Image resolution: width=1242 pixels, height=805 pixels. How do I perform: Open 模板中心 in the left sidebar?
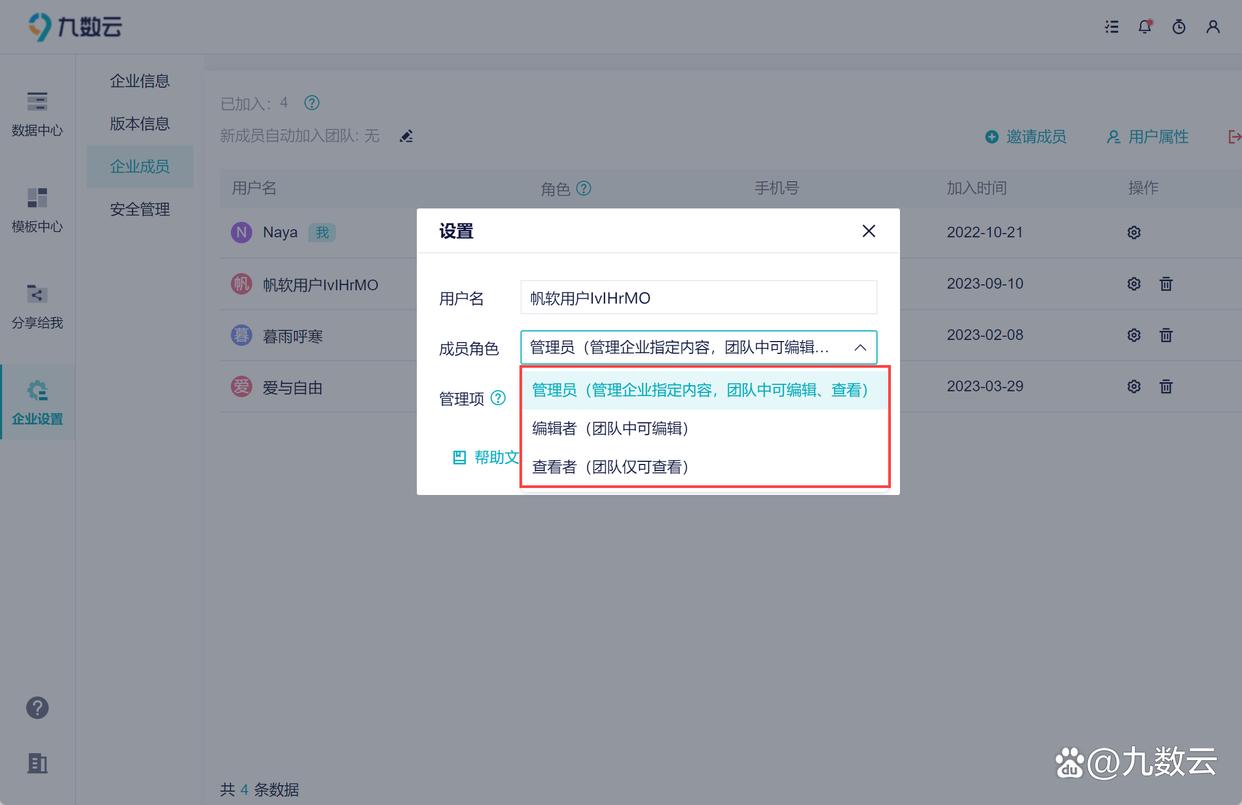point(37,209)
